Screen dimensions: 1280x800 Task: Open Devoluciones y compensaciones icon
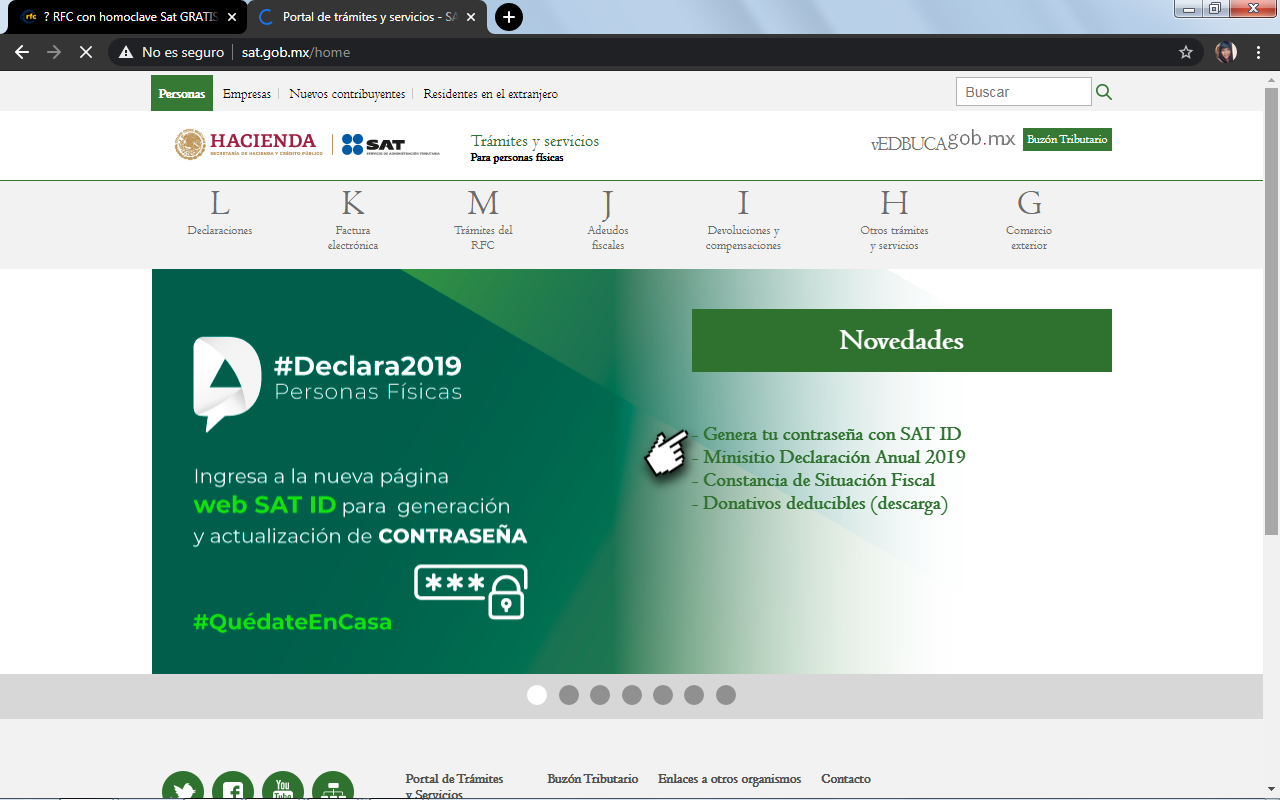click(743, 203)
